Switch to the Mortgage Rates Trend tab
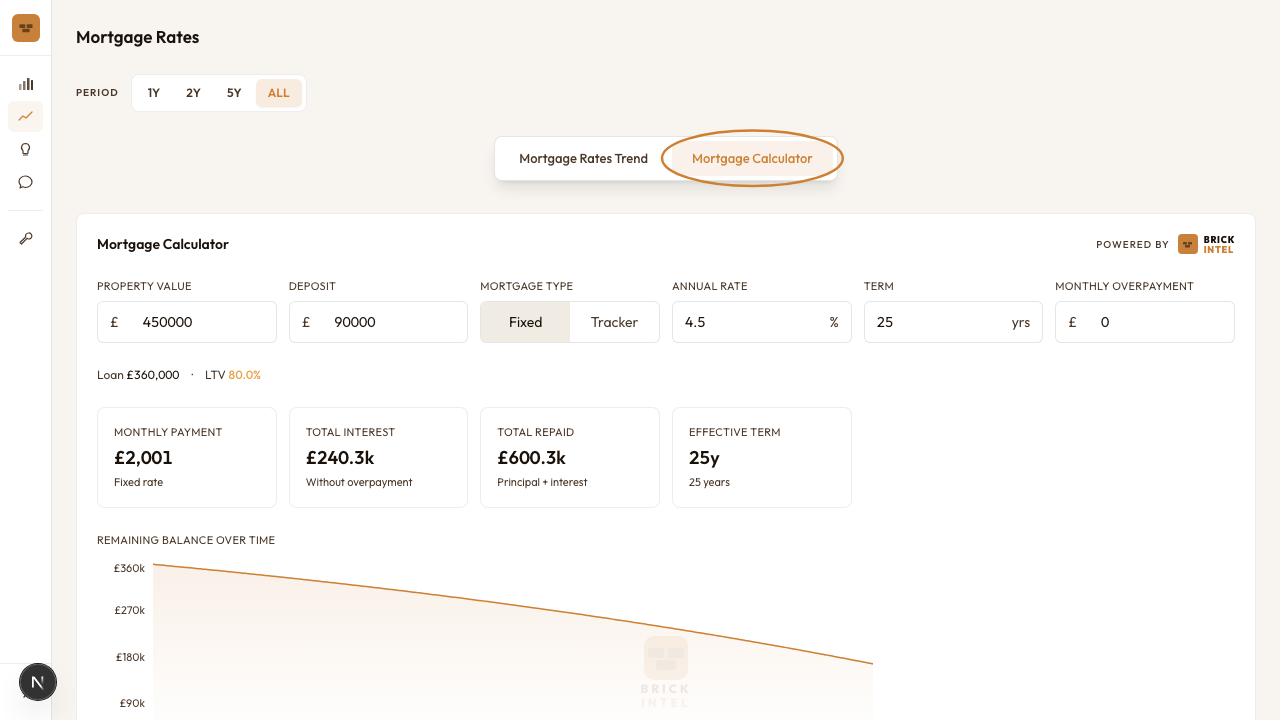 click(583, 158)
